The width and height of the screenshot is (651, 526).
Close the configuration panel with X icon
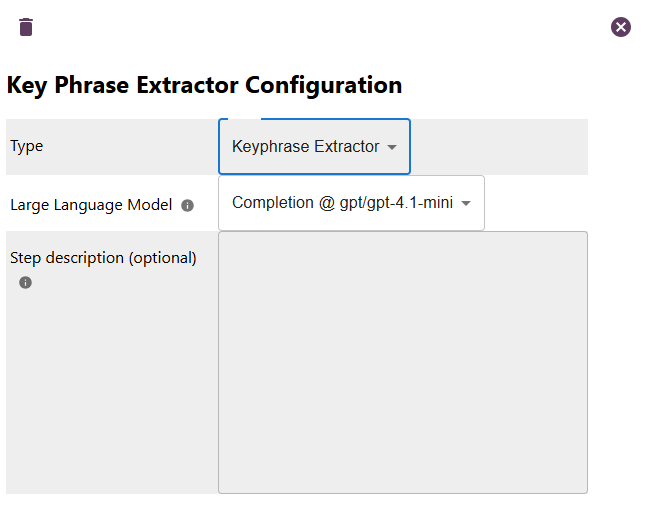point(621,27)
